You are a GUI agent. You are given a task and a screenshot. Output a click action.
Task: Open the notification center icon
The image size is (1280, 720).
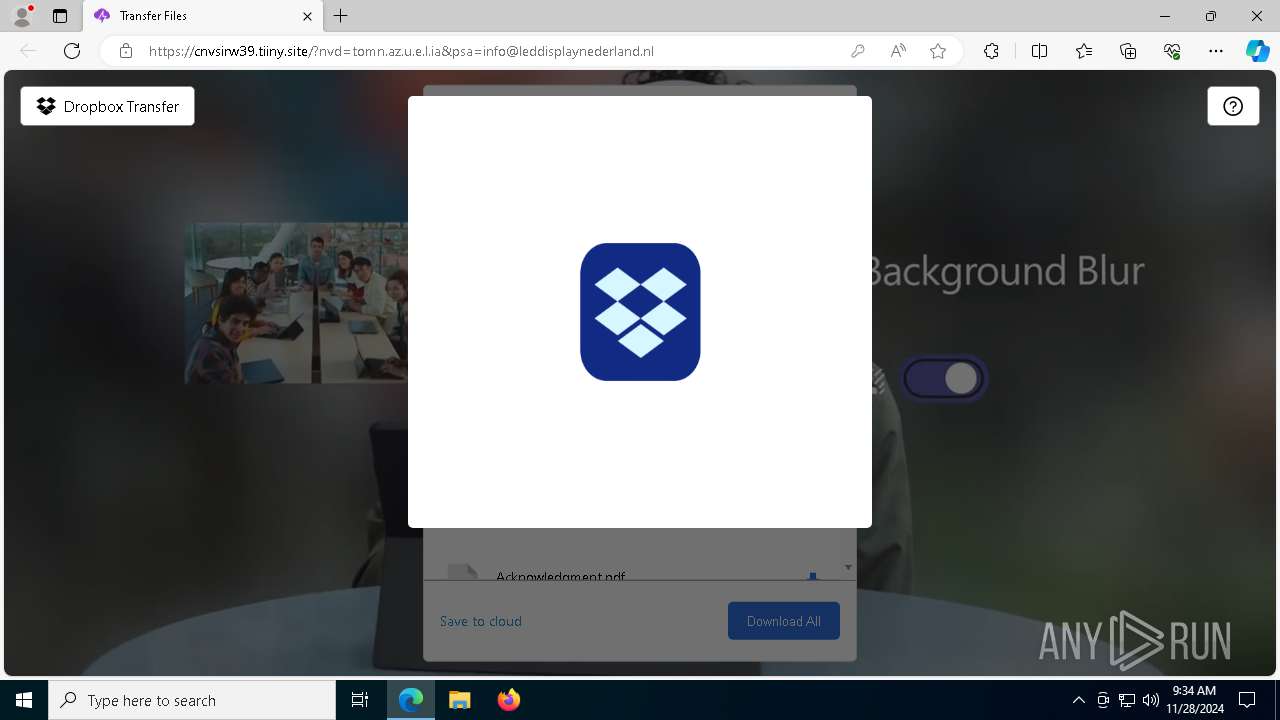click(x=1247, y=700)
